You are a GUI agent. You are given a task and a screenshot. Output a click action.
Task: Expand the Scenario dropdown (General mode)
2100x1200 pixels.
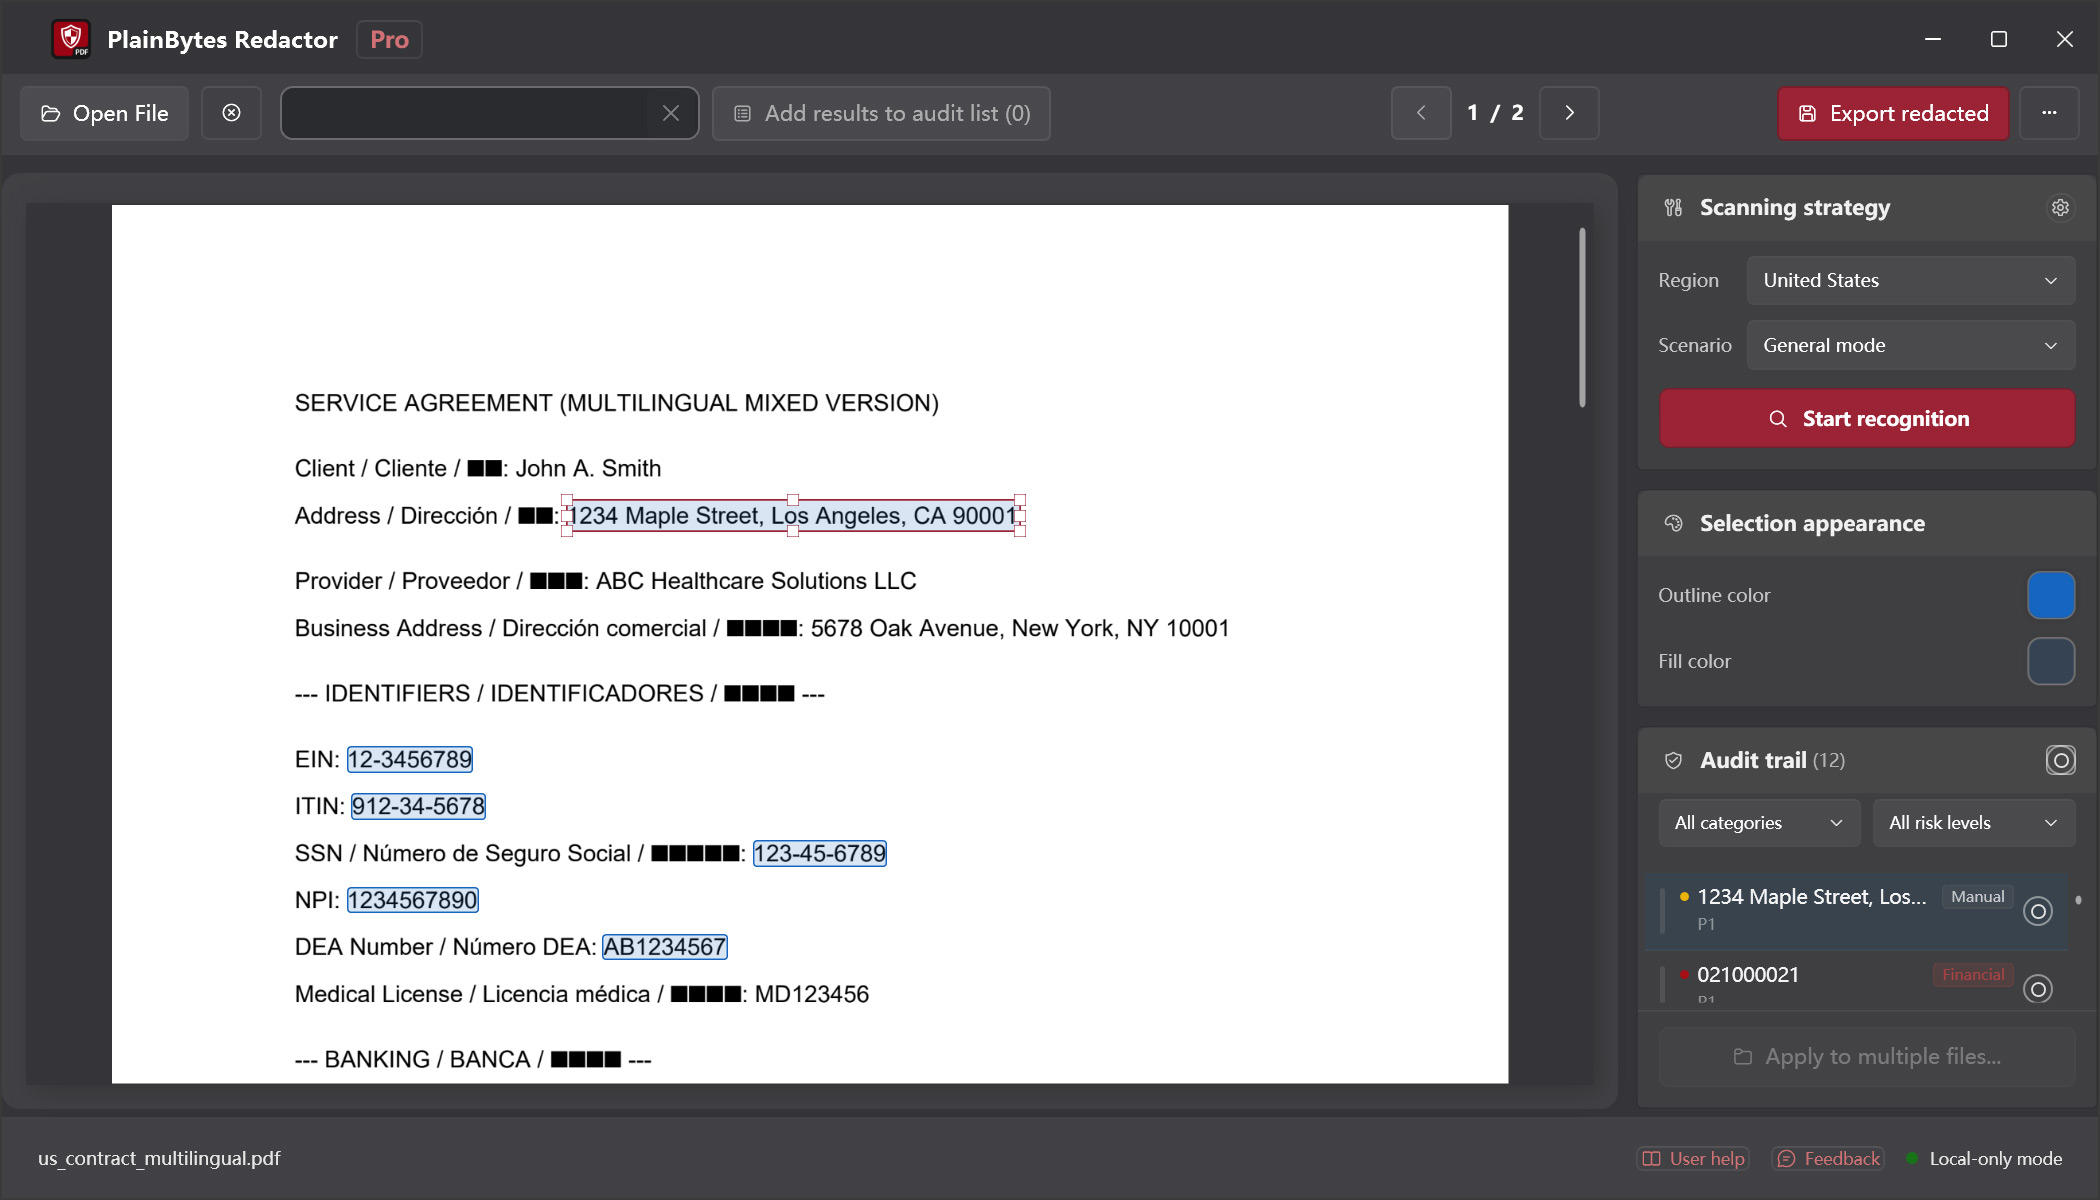(1910, 346)
